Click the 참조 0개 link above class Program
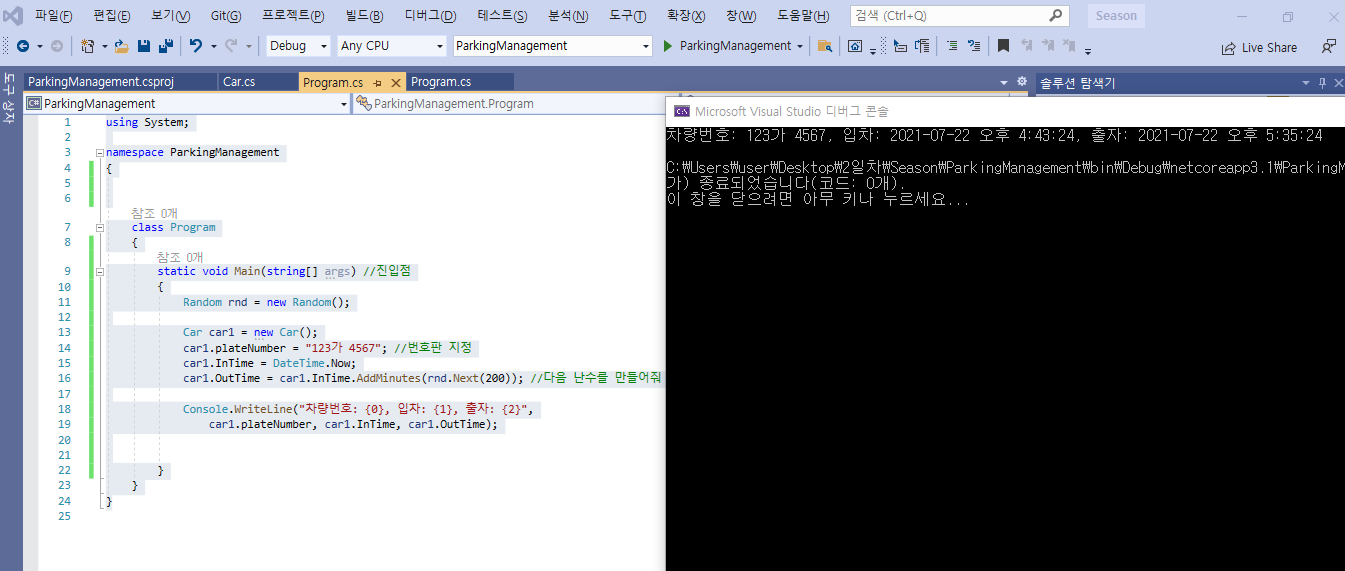The image size is (1345, 571). pos(154,213)
